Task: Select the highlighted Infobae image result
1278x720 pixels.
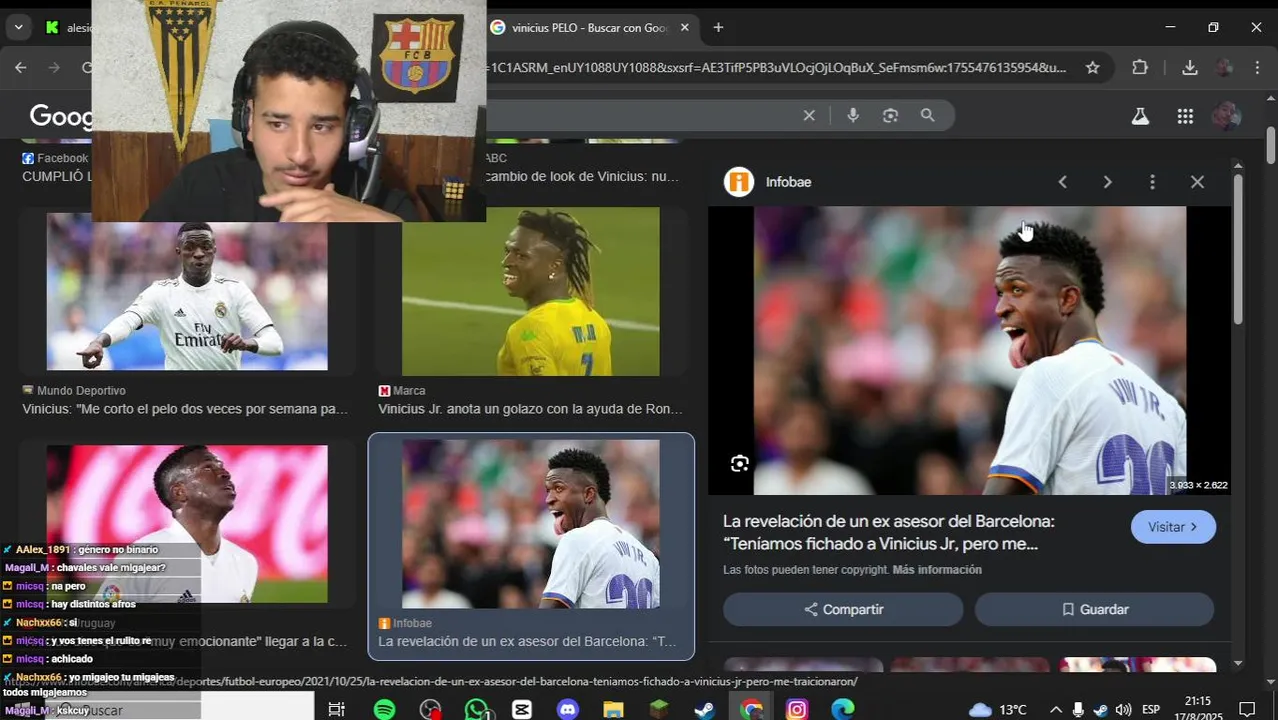Action: coord(530,524)
